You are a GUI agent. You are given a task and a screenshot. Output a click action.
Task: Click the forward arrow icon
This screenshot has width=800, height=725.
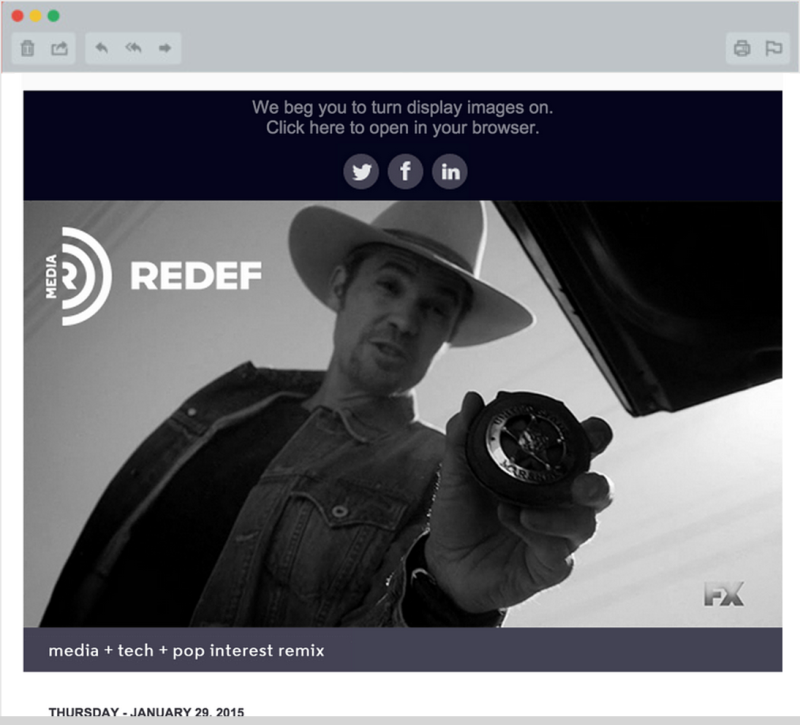click(165, 48)
